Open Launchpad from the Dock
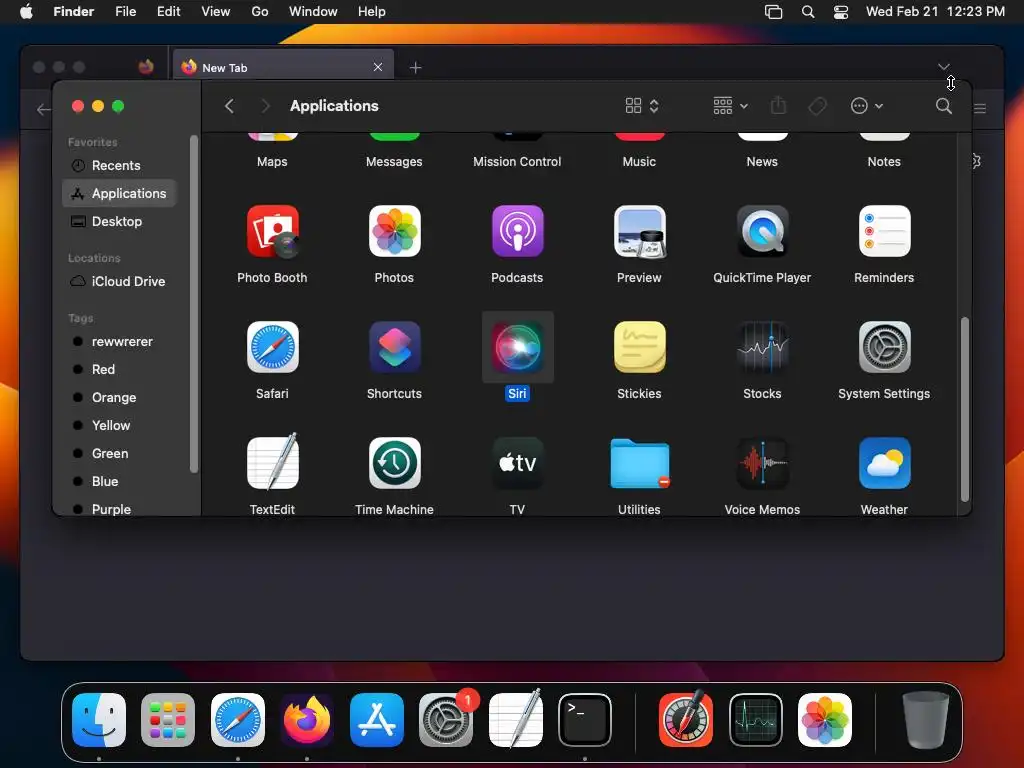Image resolution: width=1024 pixels, height=768 pixels. click(168, 720)
